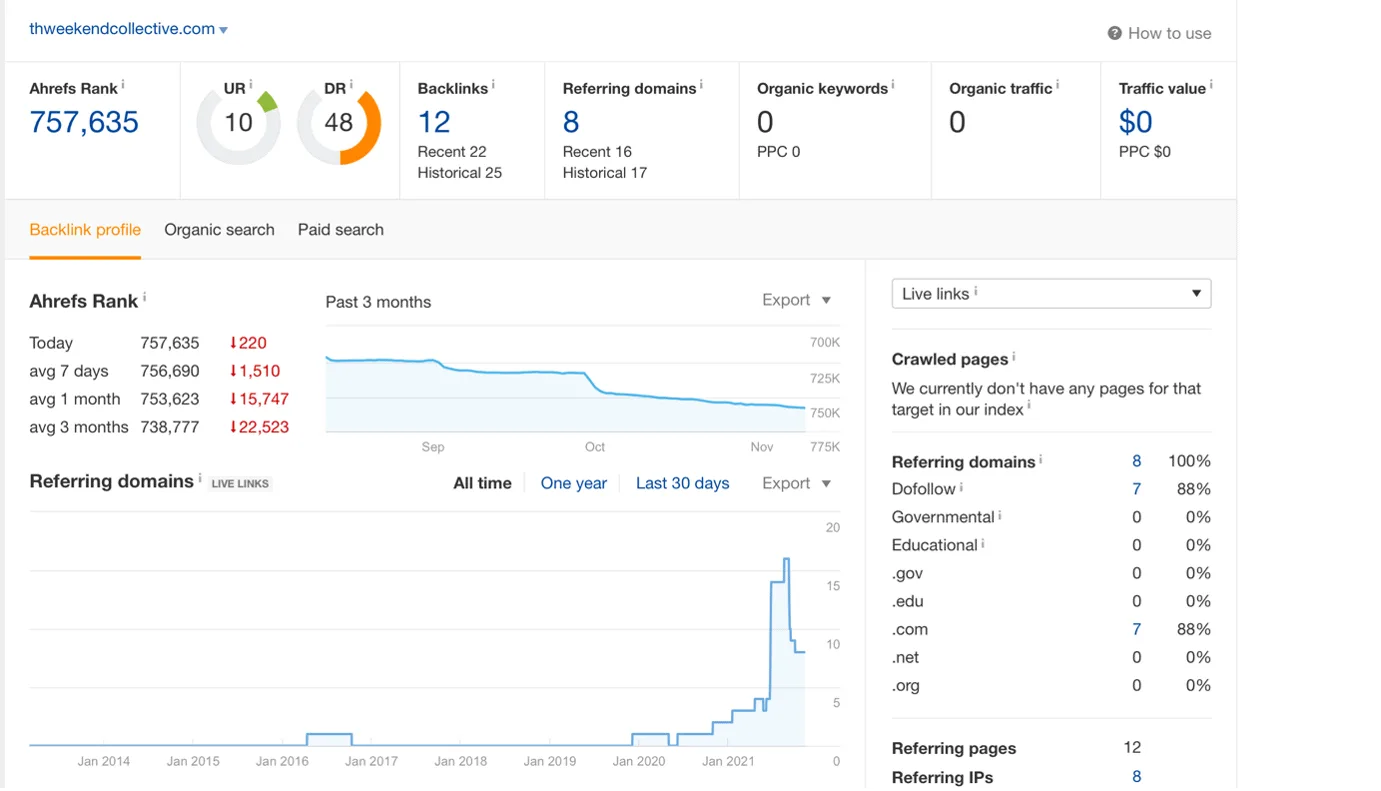Click the info icon beside Backlinks
Screen dimensions: 1381x791
(x=494, y=84)
